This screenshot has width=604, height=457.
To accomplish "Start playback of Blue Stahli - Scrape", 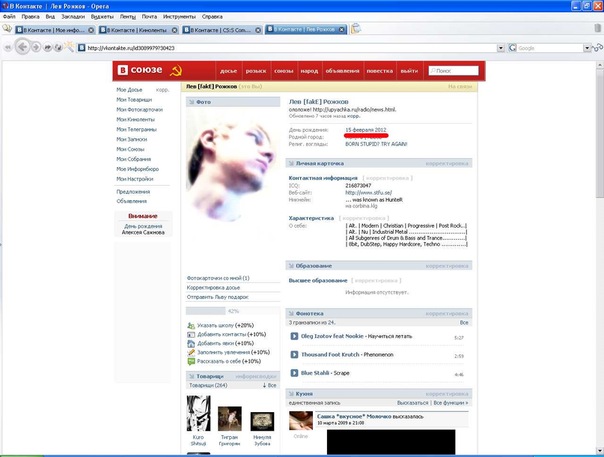I will 293,372.
